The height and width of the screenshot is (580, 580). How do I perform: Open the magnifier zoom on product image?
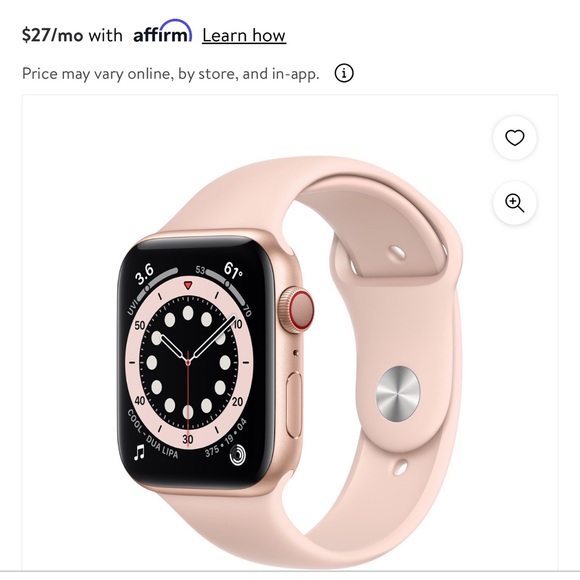coord(515,203)
